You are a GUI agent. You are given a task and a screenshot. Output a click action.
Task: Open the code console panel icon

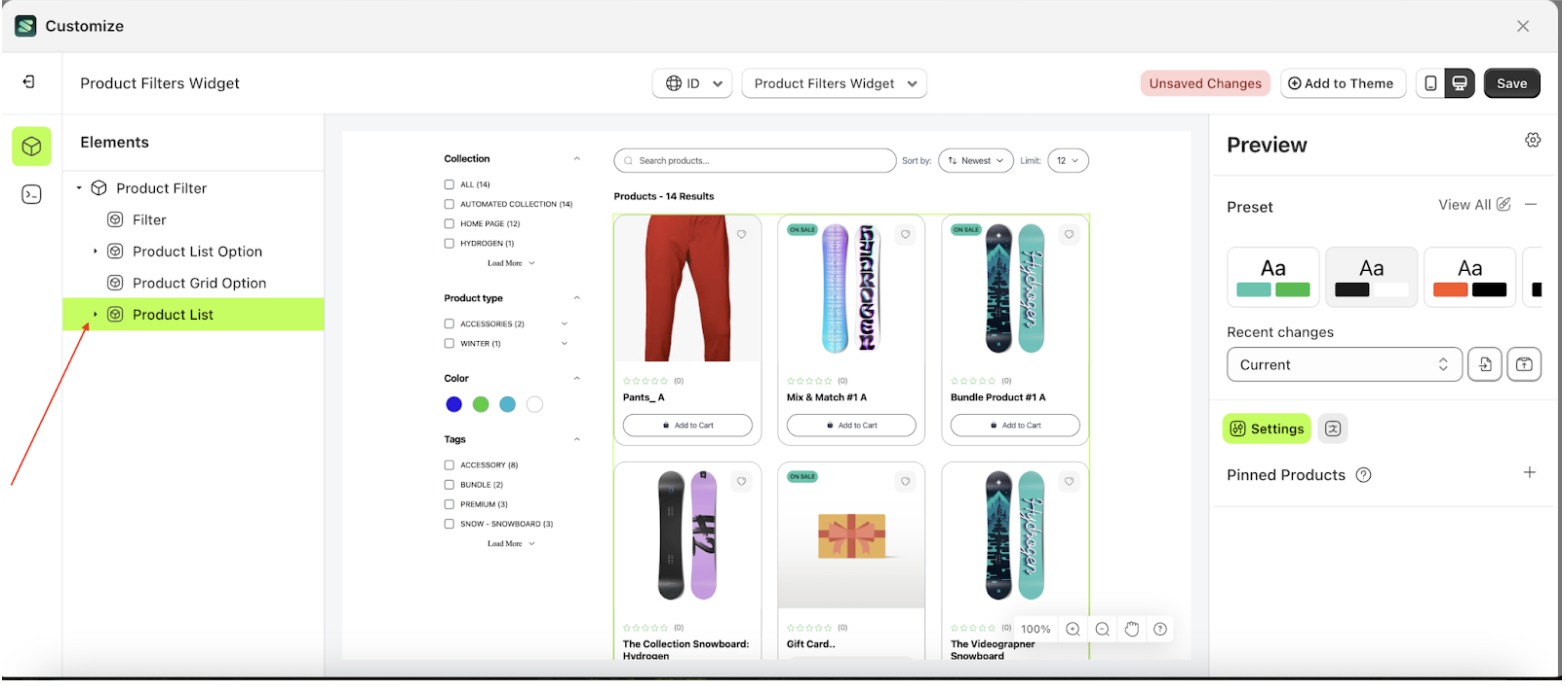click(x=31, y=195)
